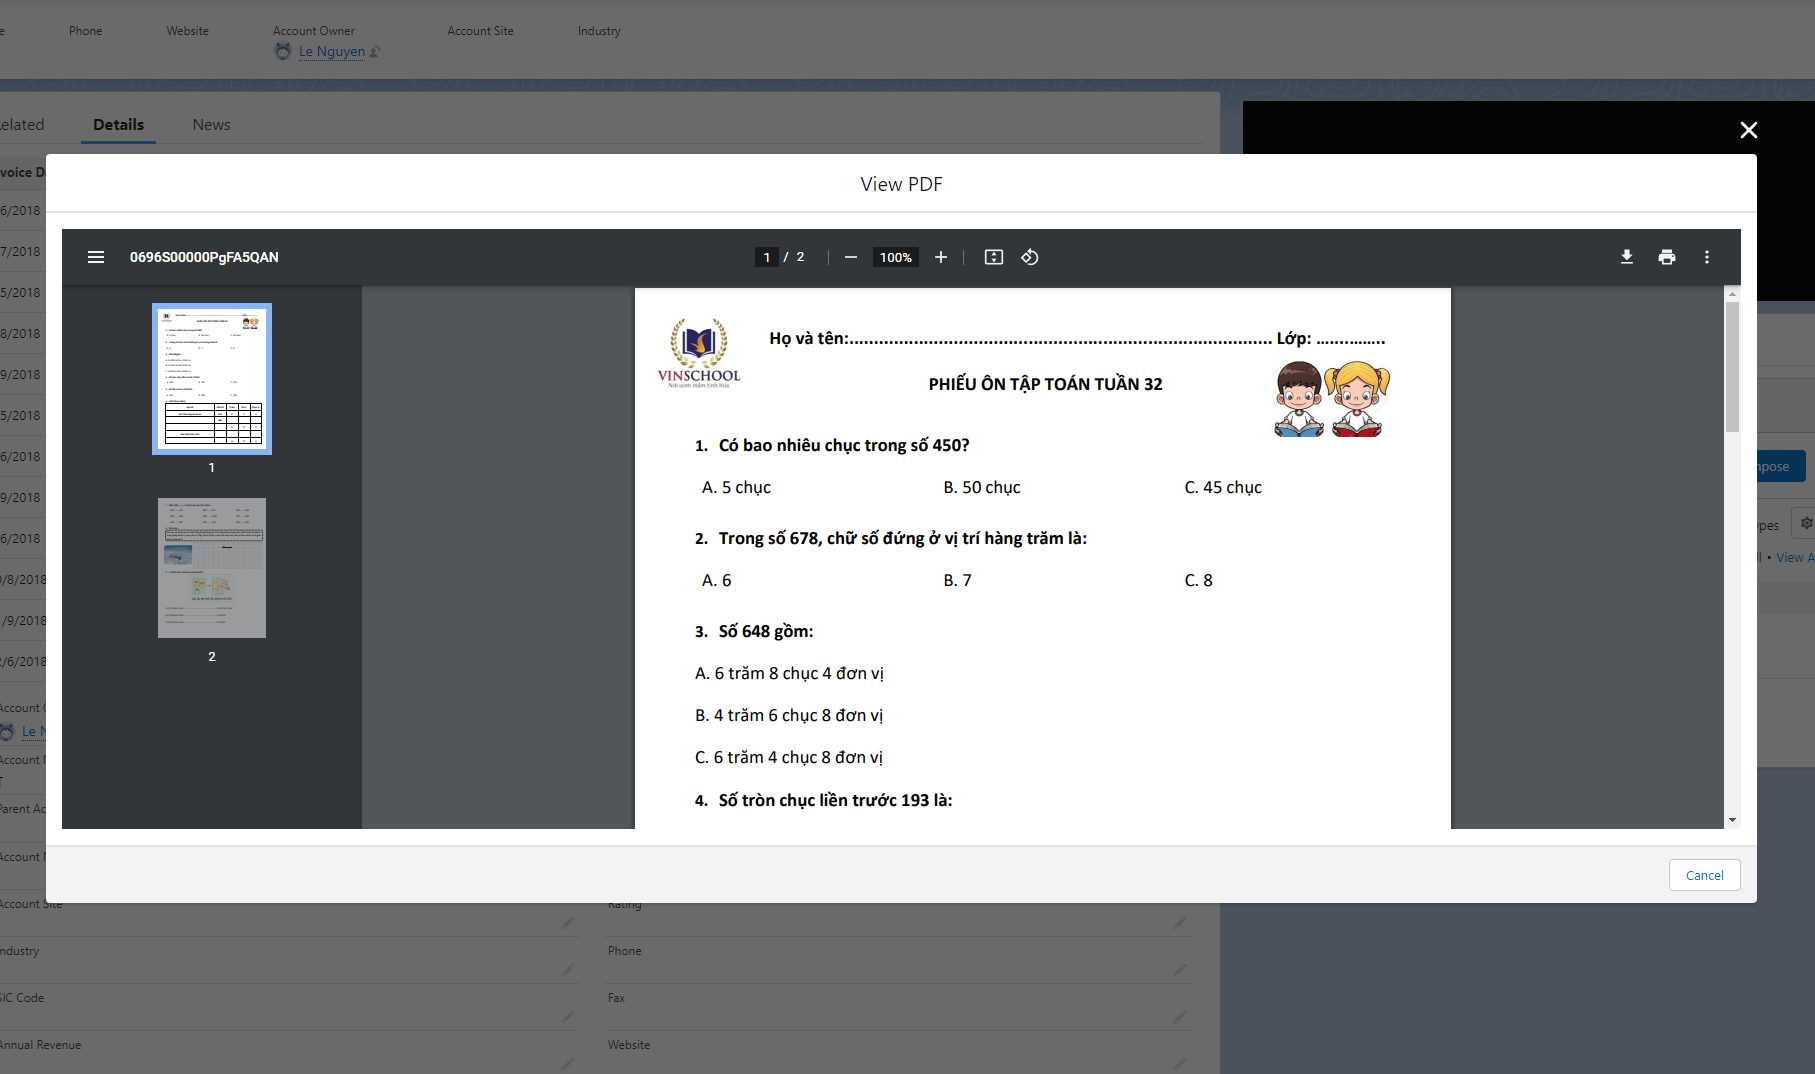1815x1074 pixels.
Task: Switch to the News tab
Action: pyautogui.click(x=211, y=125)
